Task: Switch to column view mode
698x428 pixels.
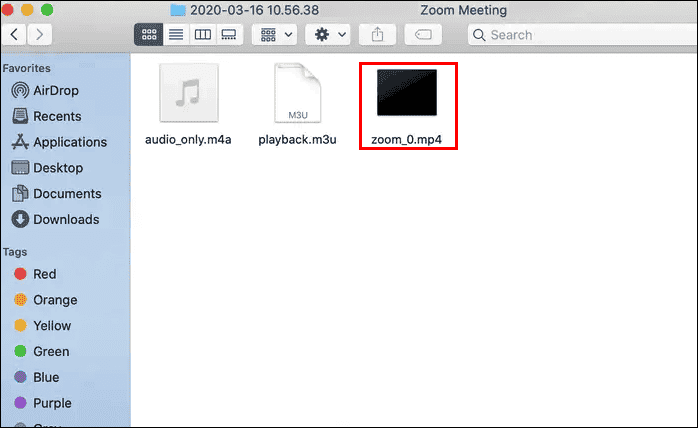Action: click(203, 35)
